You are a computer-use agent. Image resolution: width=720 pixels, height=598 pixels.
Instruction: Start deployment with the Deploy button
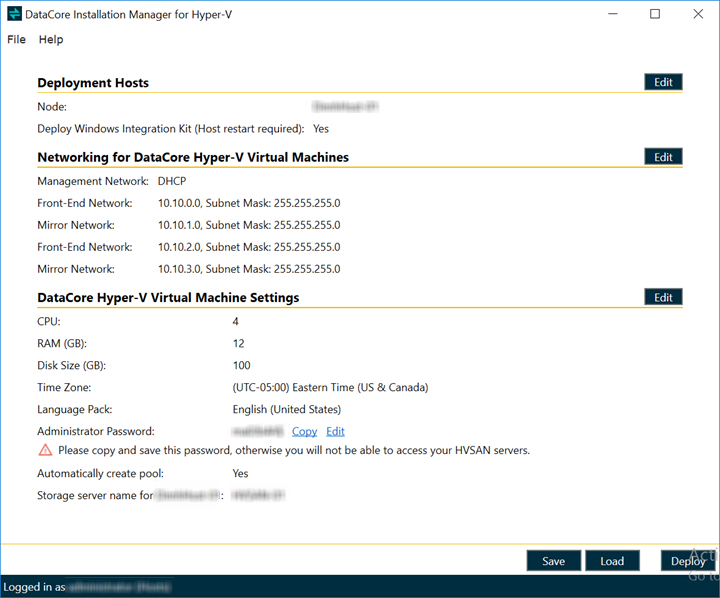click(687, 561)
